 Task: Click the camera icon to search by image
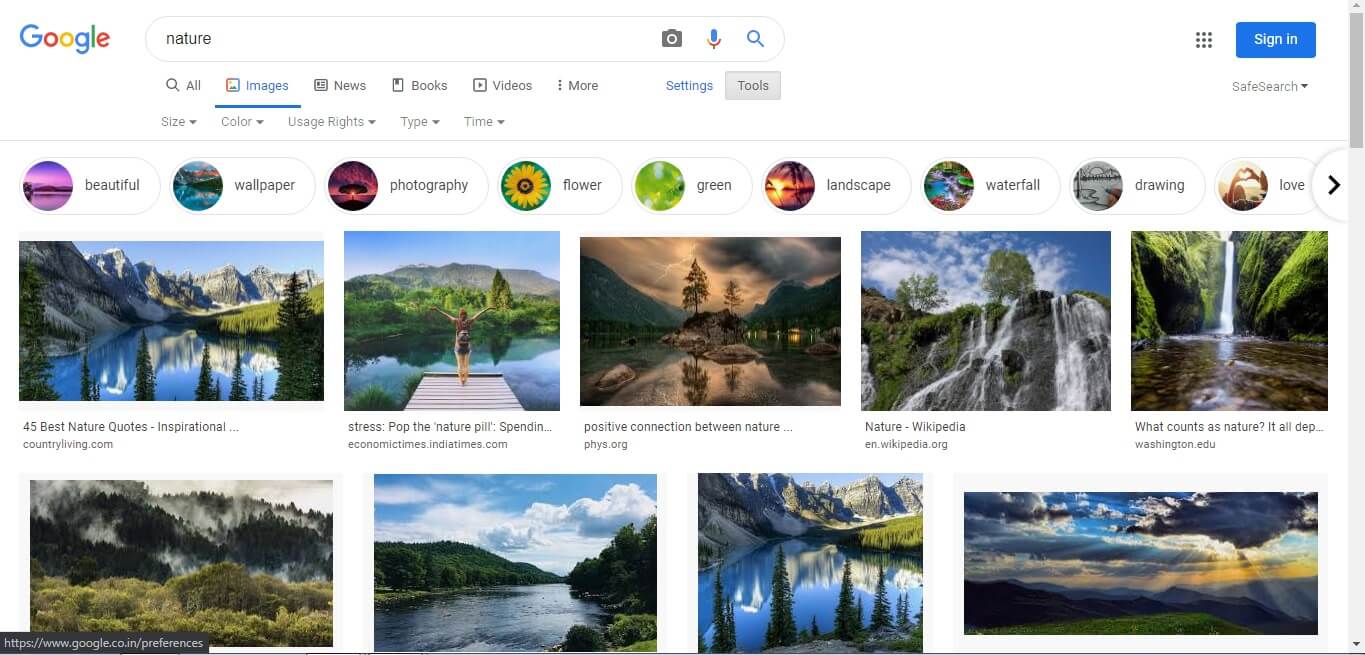pyautogui.click(x=671, y=38)
